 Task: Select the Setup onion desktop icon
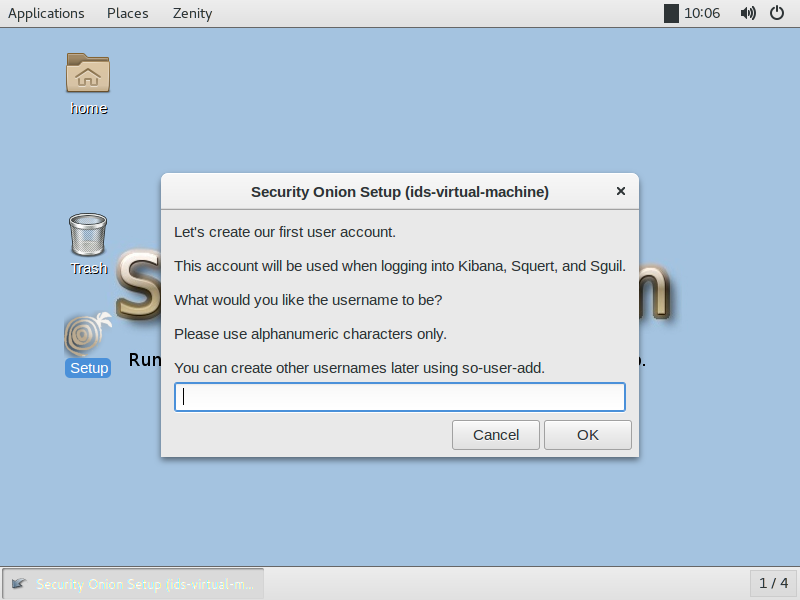tap(88, 334)
